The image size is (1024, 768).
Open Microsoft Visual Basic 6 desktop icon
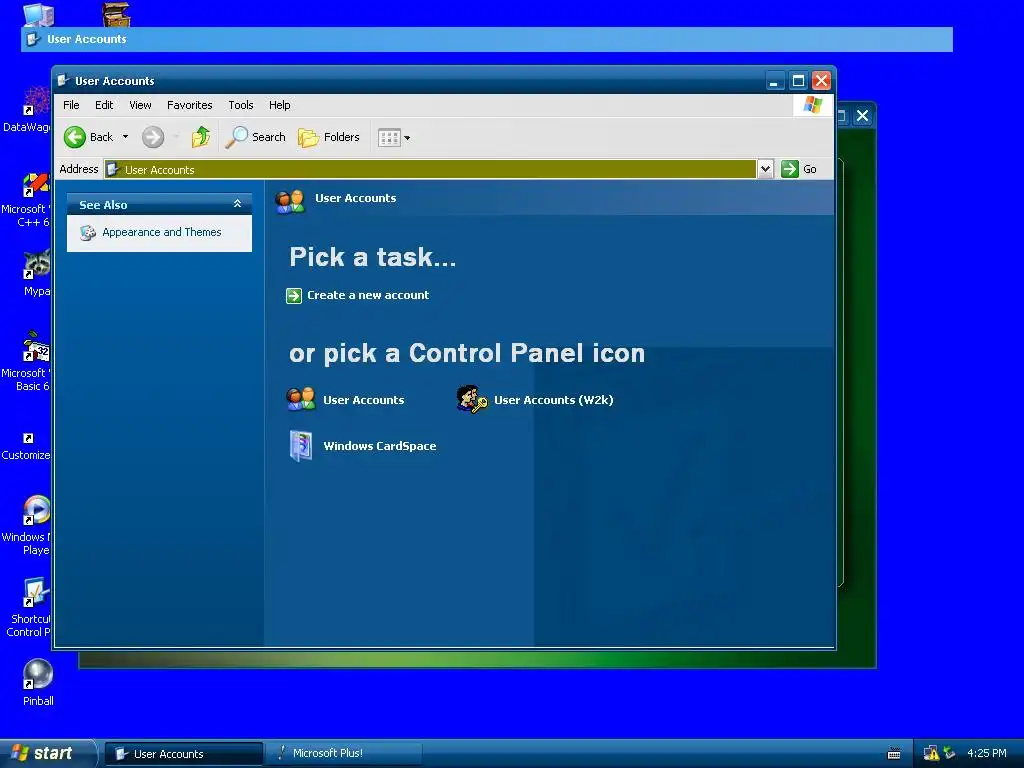tap(36, 347)
